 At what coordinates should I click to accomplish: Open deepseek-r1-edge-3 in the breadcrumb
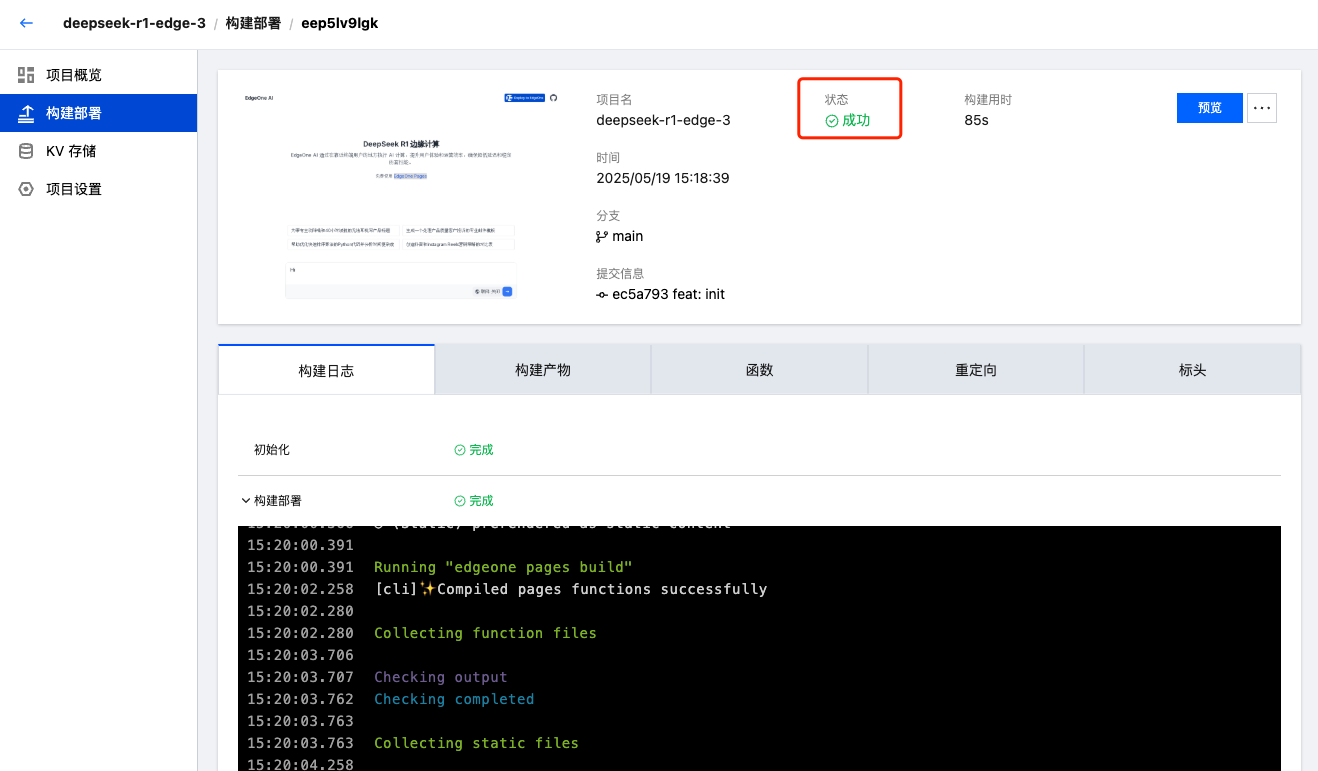[x=134, y=23]
